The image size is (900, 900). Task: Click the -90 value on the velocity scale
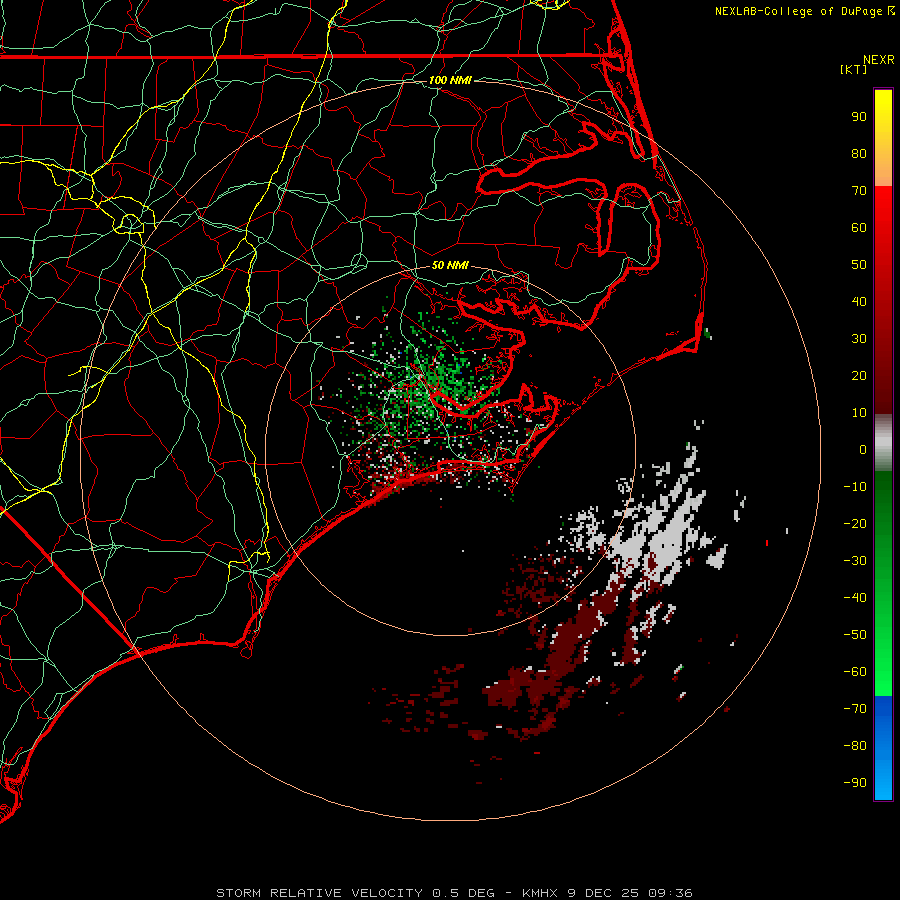(855, 783)
